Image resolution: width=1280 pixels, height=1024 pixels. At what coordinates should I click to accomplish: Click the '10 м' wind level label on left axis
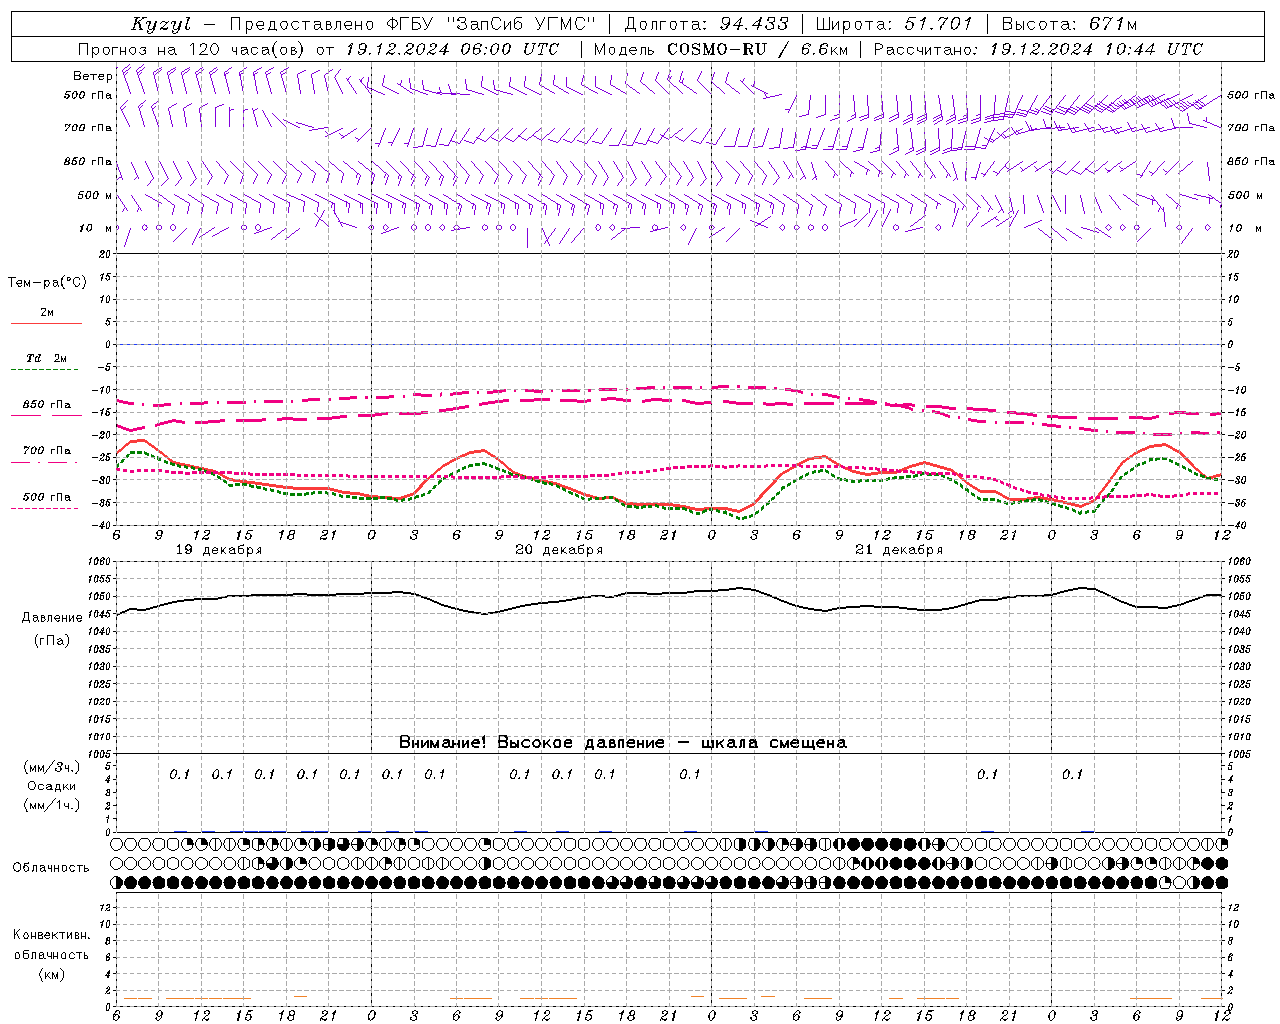96,228
